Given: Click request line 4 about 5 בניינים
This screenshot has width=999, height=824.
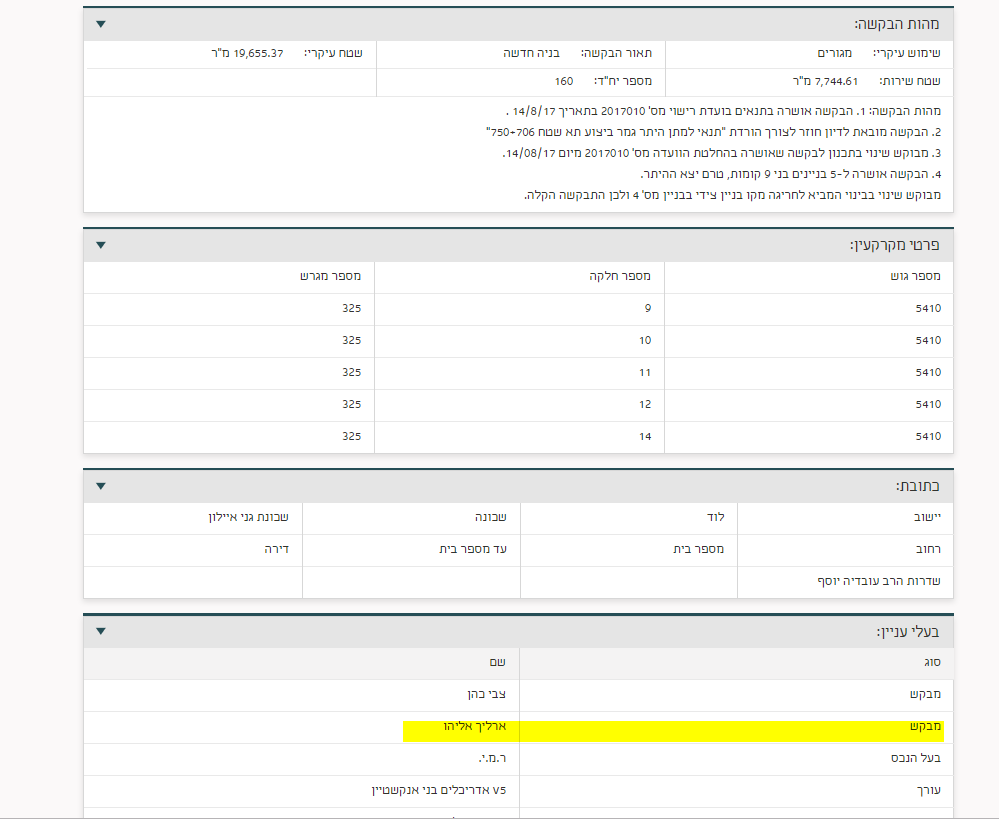Looking at the screenshot, I should point(791,175).
